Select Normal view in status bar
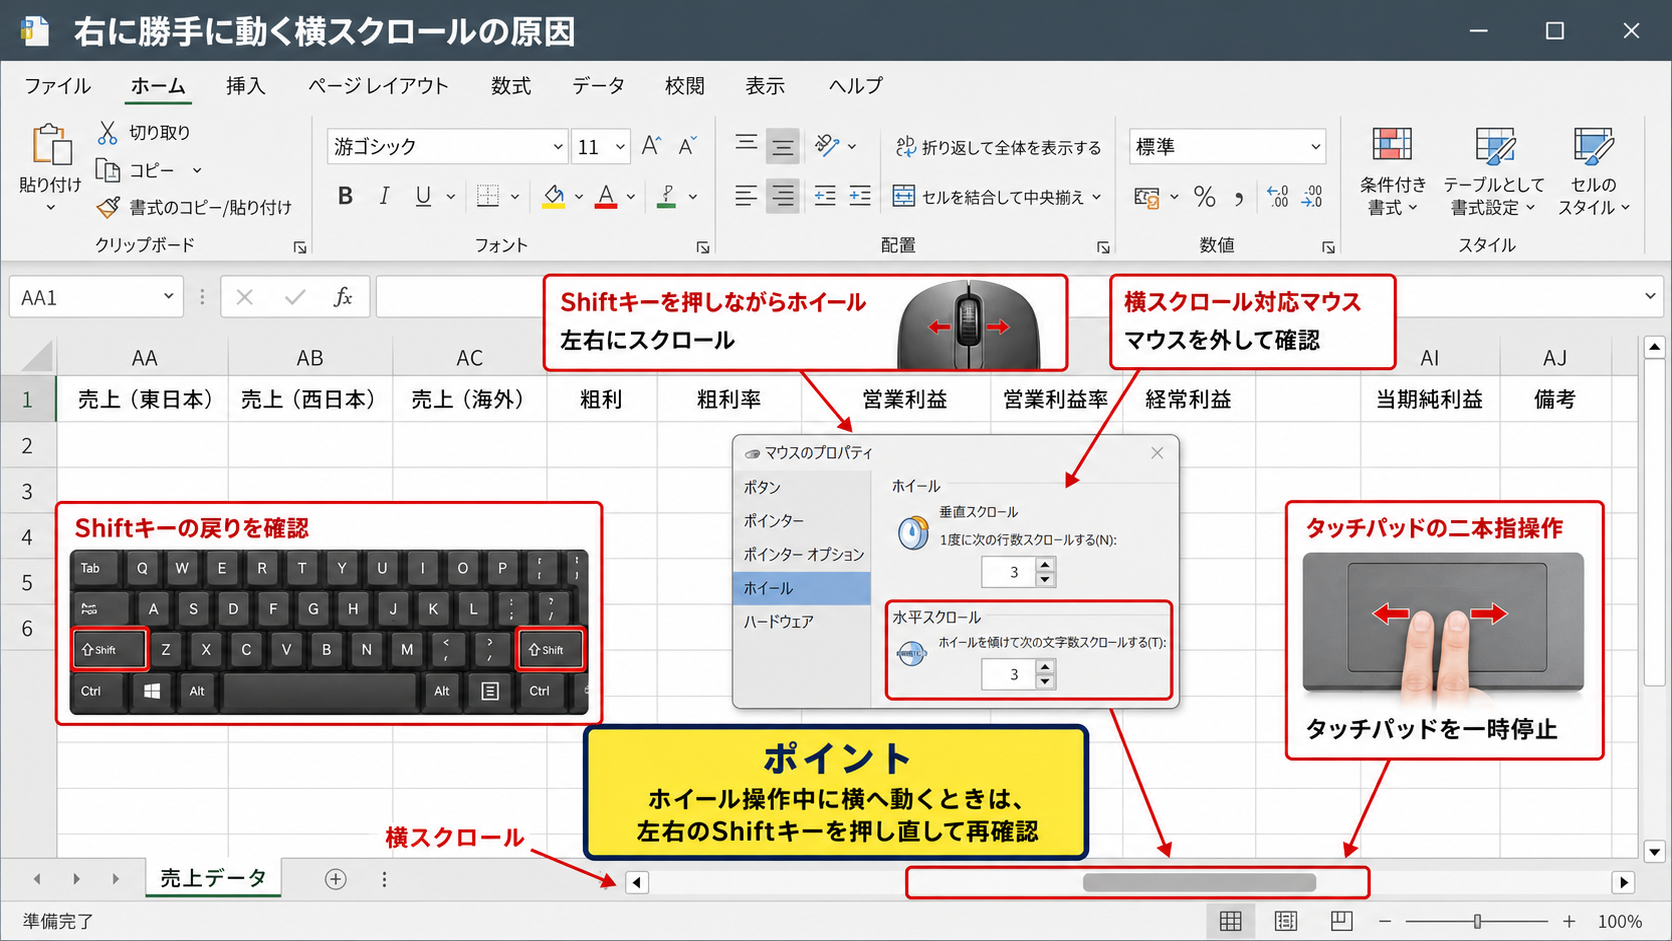 point(1230,921)
